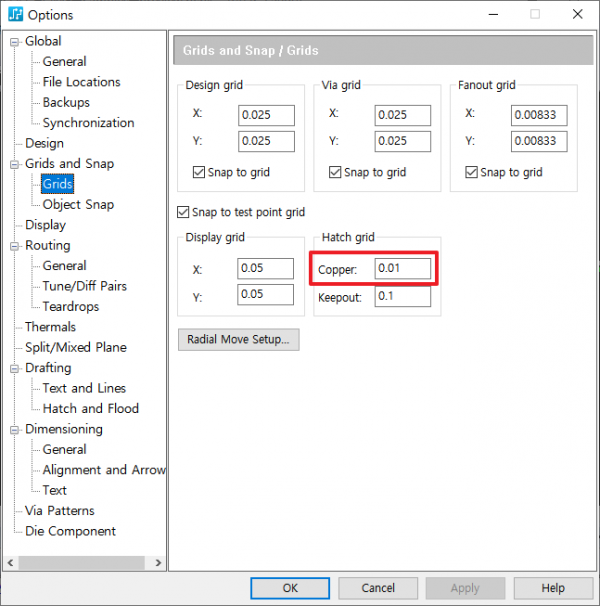Toggle Via grid Snap to grid checkbox
600x606 pixels.
coord(335,172)
